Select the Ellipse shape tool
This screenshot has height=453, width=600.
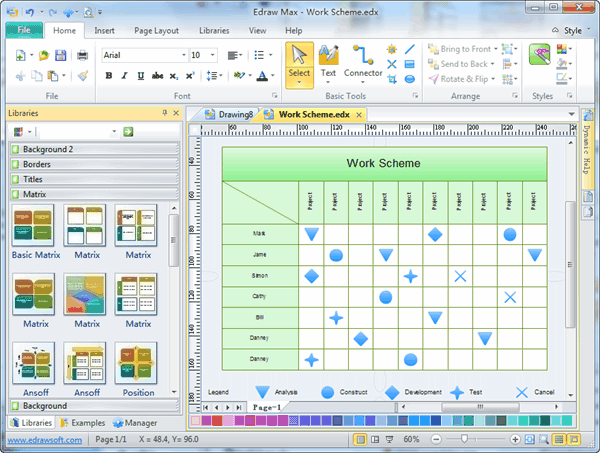click(x=409, y=79)
